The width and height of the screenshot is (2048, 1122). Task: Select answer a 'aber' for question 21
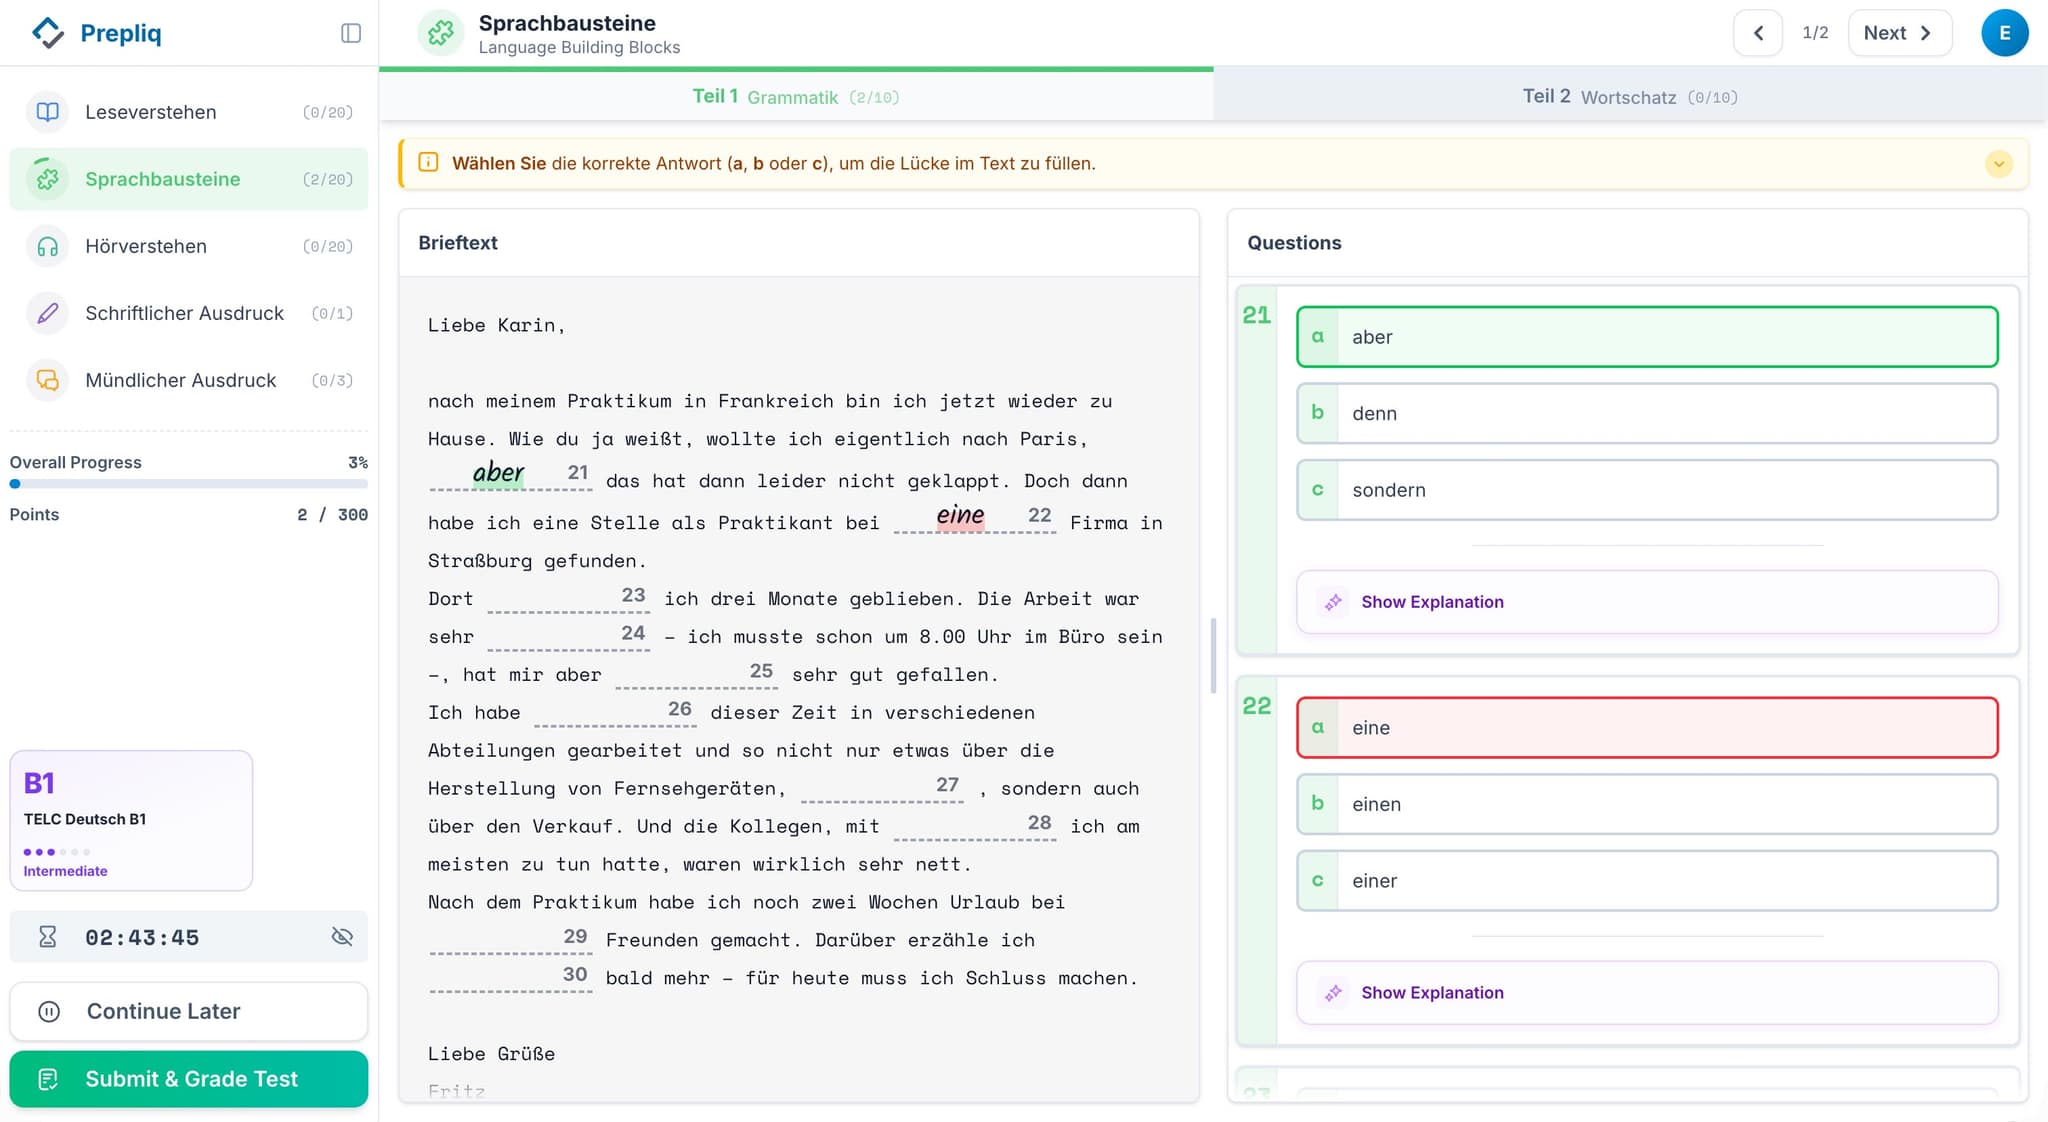[1647, 337]
